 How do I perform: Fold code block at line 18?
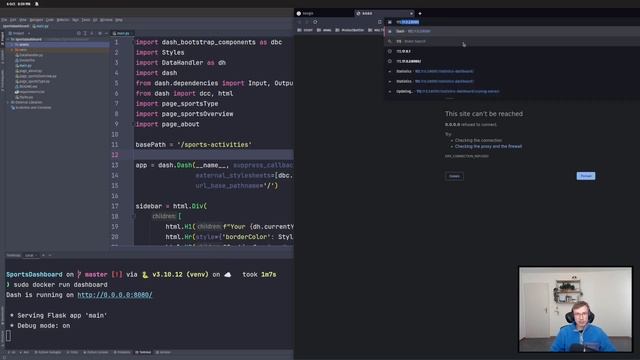133,216
